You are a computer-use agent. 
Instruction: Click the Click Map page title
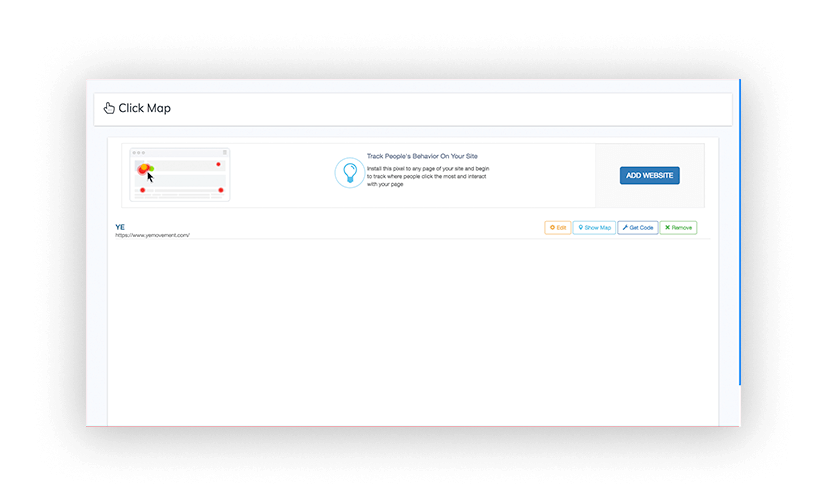coord(144,108)
